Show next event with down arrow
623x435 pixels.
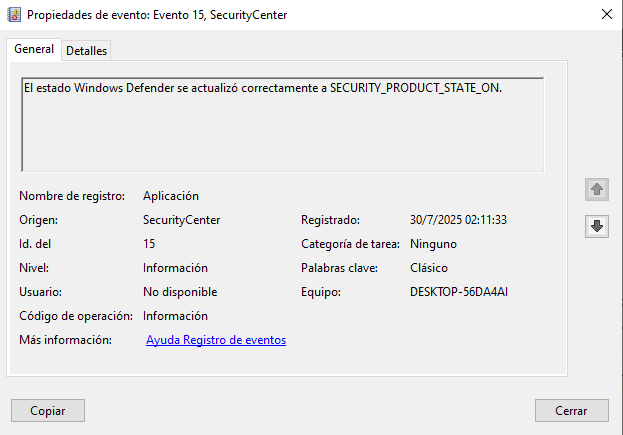(596, 226)
